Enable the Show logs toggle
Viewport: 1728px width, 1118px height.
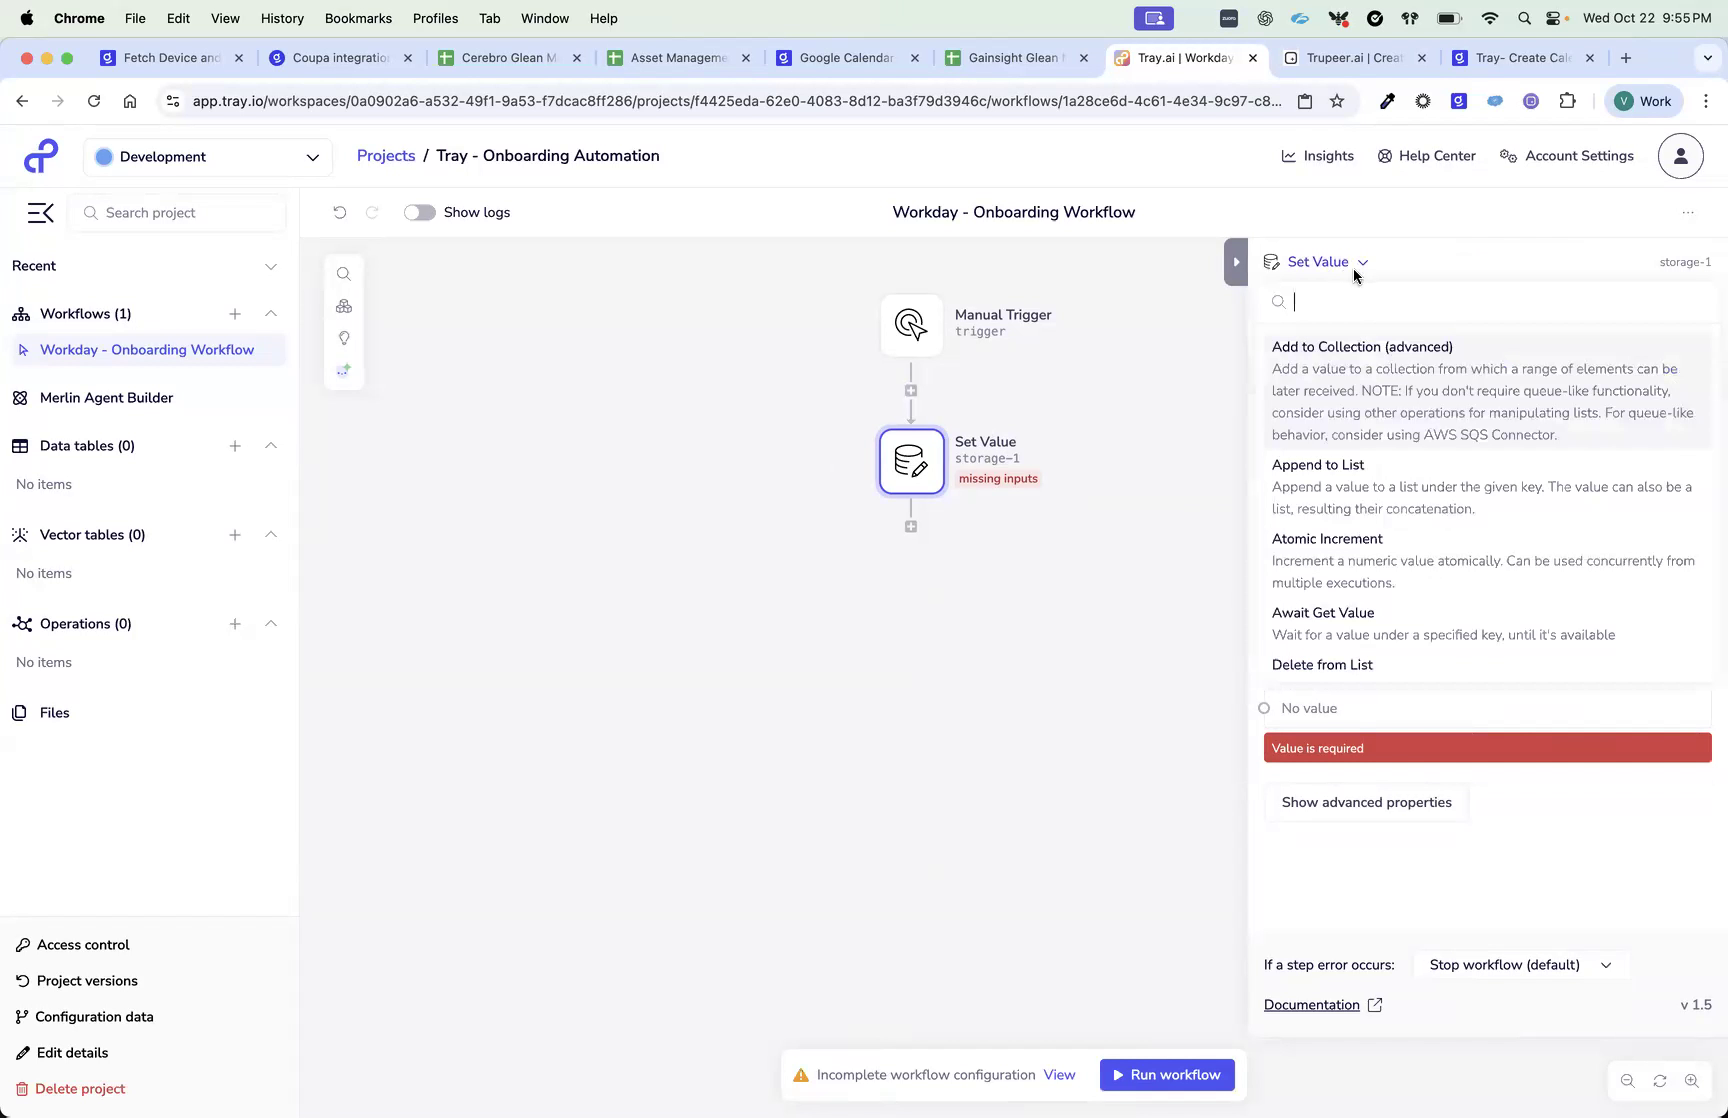(419, 212)
